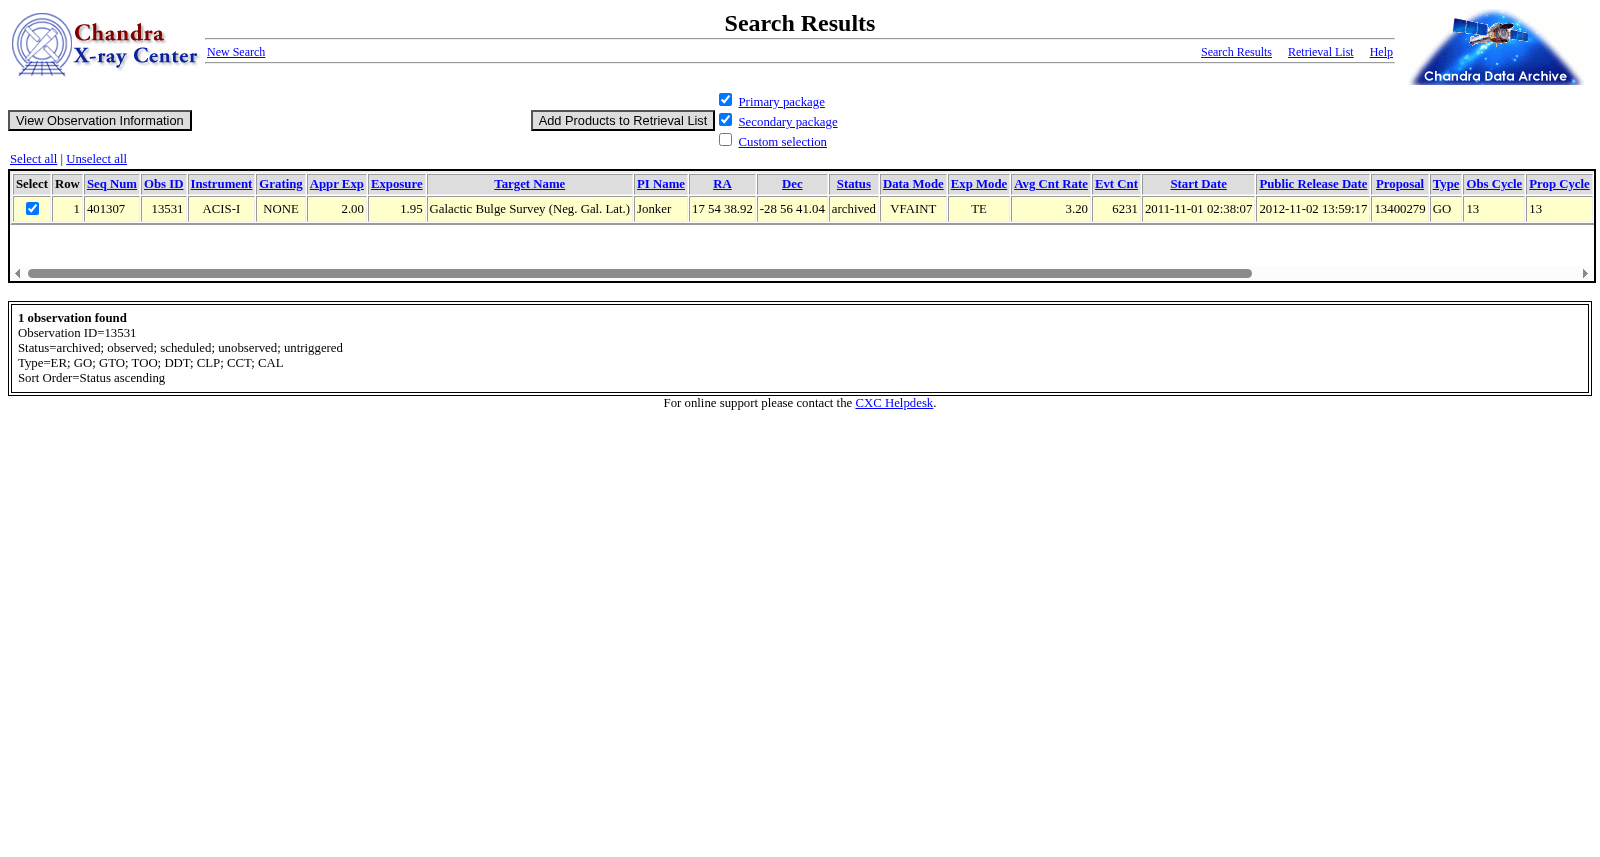Sort by Instrument column header
Image resolution: width=1600 pixels, height=857 pixels.
click(x=221, y=184)
